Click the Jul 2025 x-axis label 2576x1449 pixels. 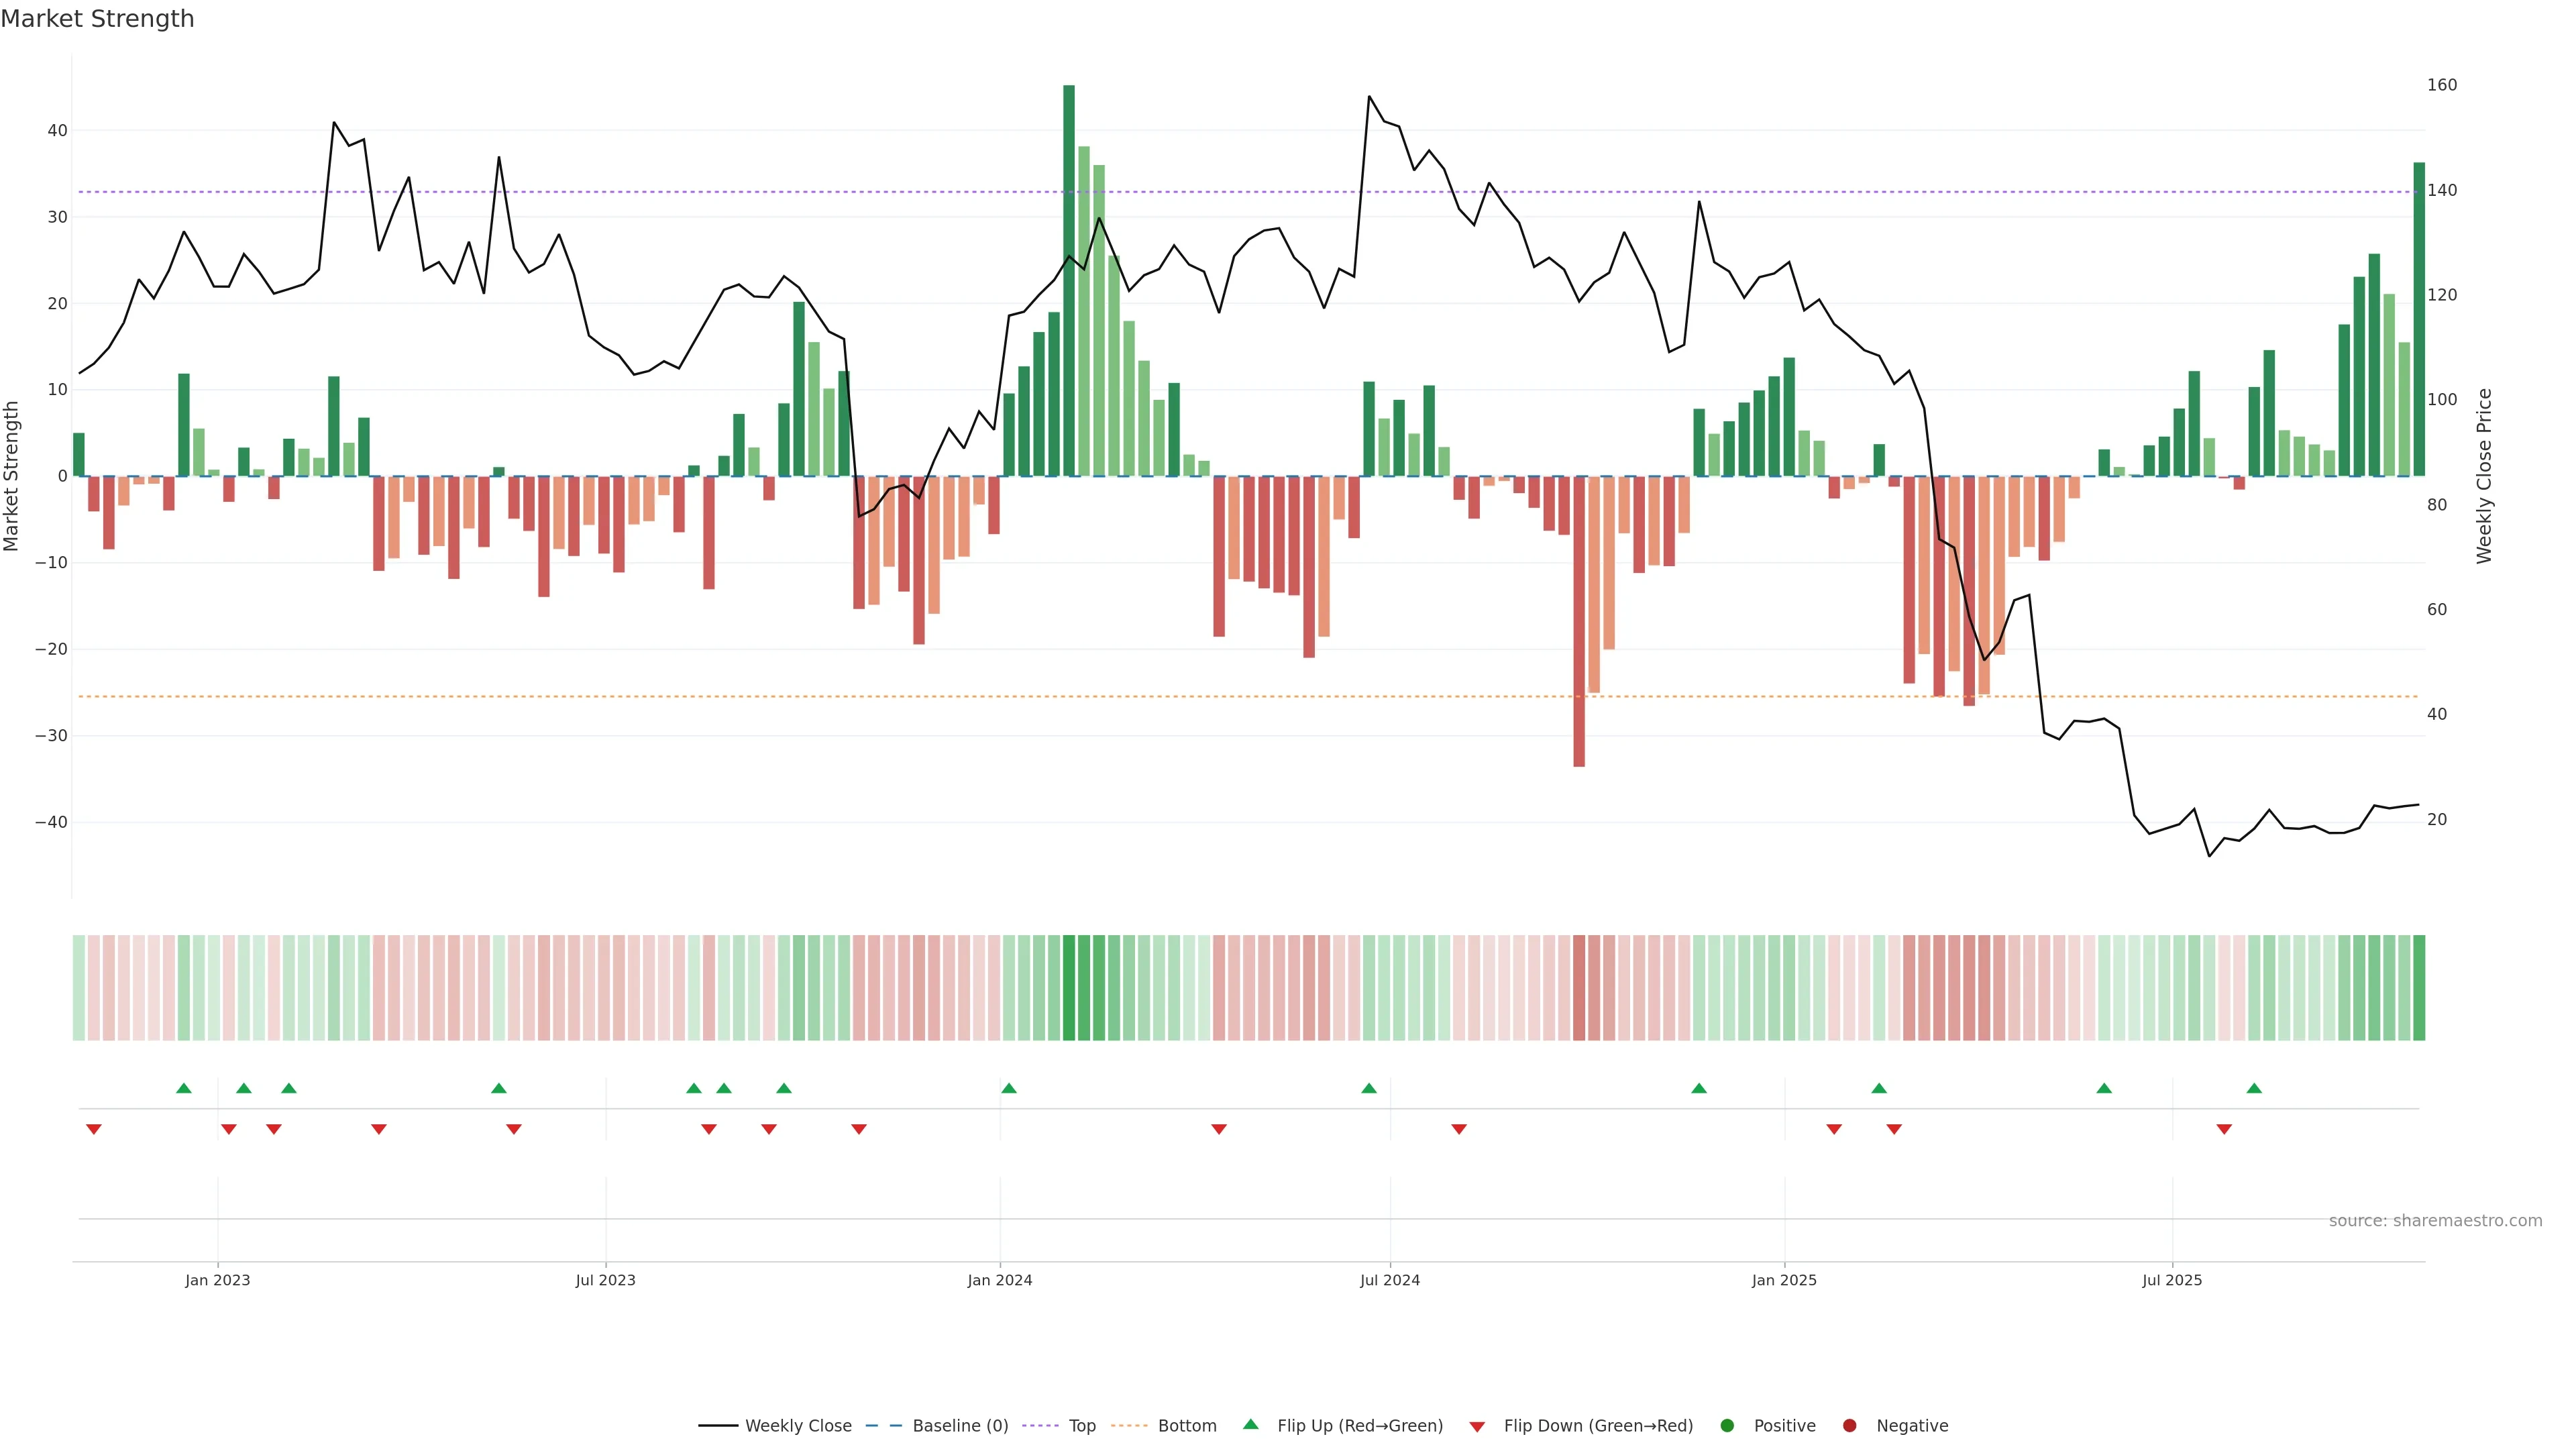(x=2172, y=1280)
